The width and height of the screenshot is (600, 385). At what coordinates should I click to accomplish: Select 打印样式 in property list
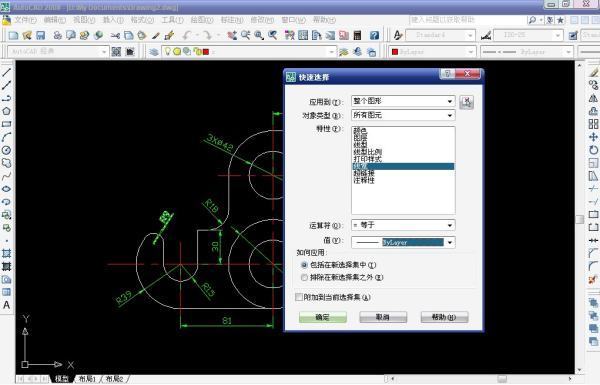367,159
